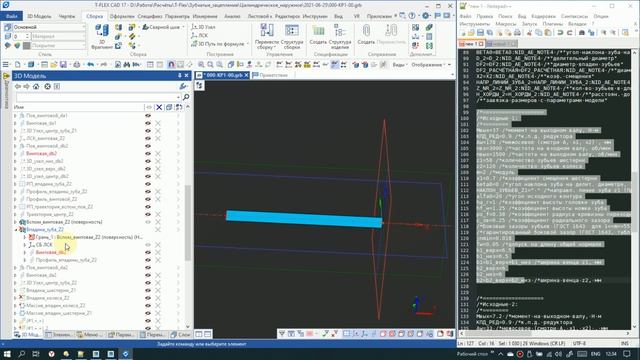The image size is (640, 360).
Task: Toggle visibility of Винтовая_db2 in the tree
Action: coord(148,153)
